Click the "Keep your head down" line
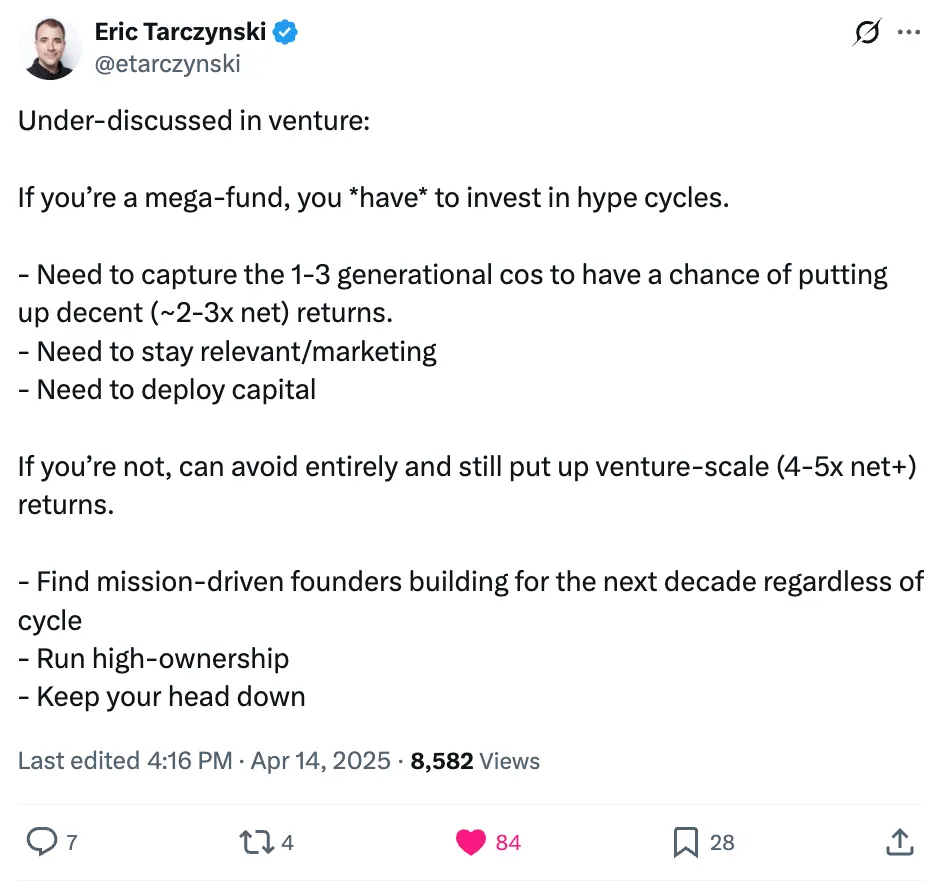944x886 pixels. tap(162, 697)
